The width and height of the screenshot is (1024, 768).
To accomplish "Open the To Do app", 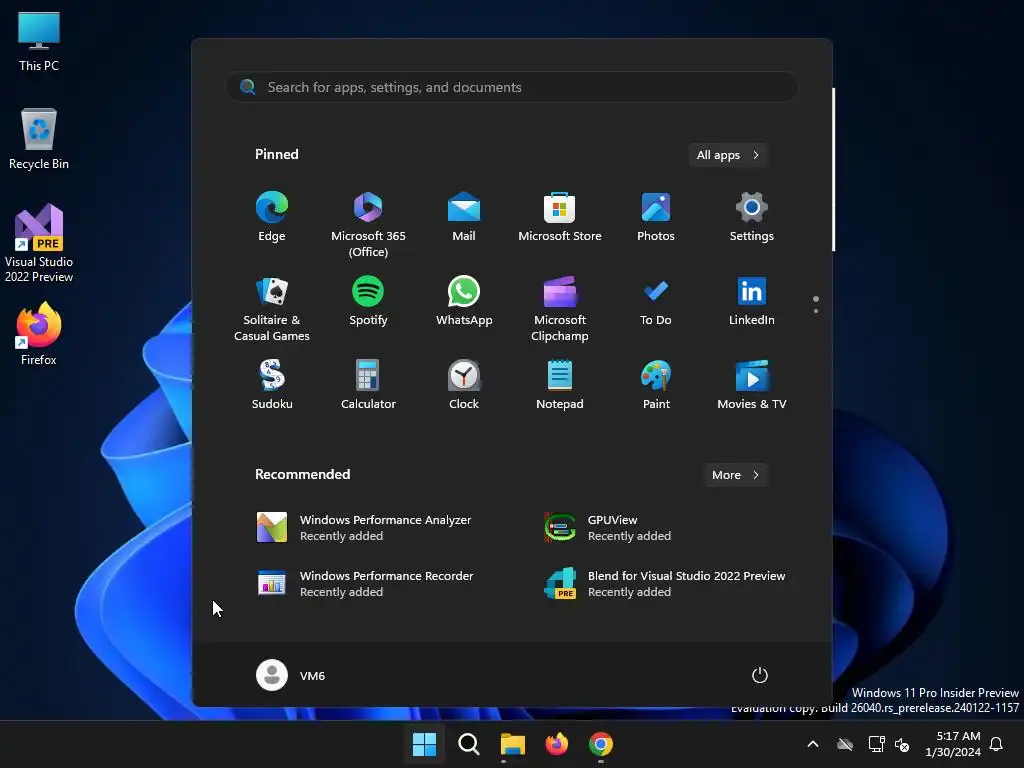I will [x=656, y=301].
